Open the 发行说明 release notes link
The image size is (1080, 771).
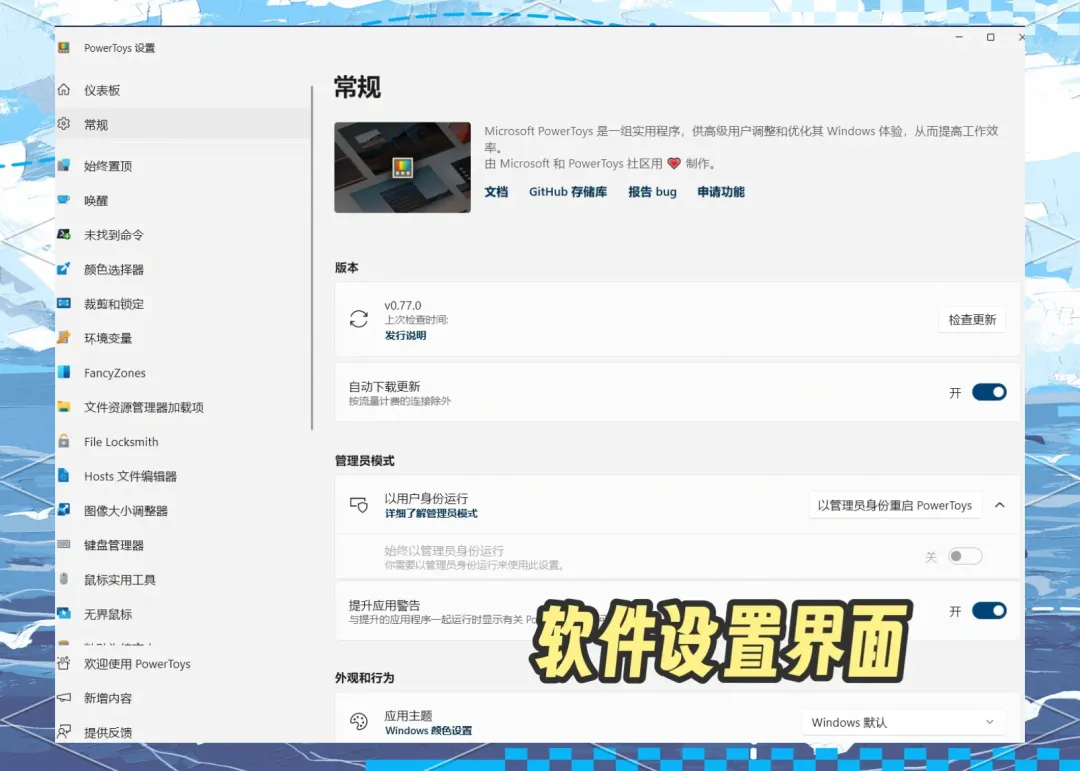pyautogui.click(x=406, y=336)
